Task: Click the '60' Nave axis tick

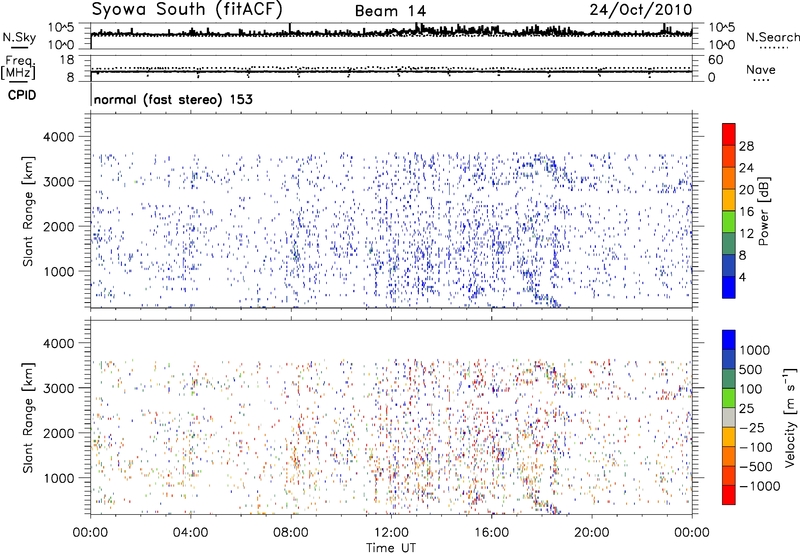Action: click(716, 60)
